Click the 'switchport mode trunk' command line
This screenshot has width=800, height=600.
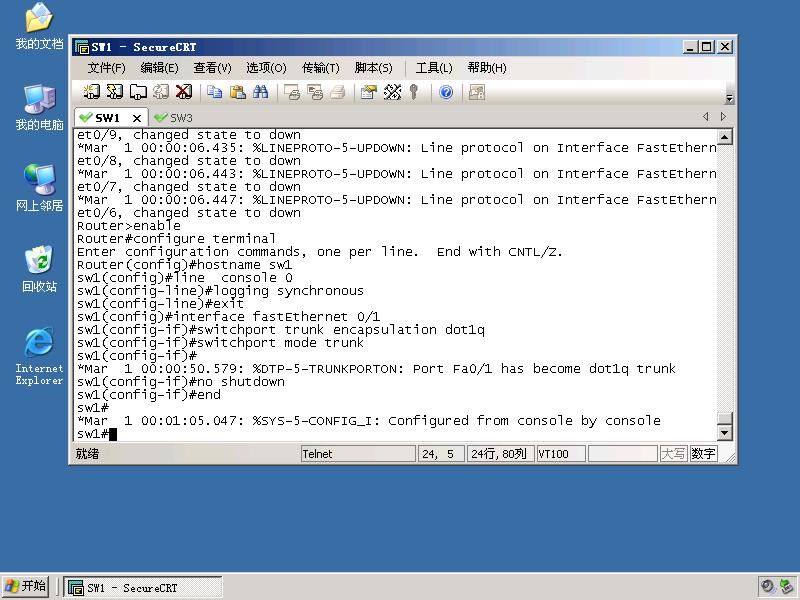tap(220, 343)
